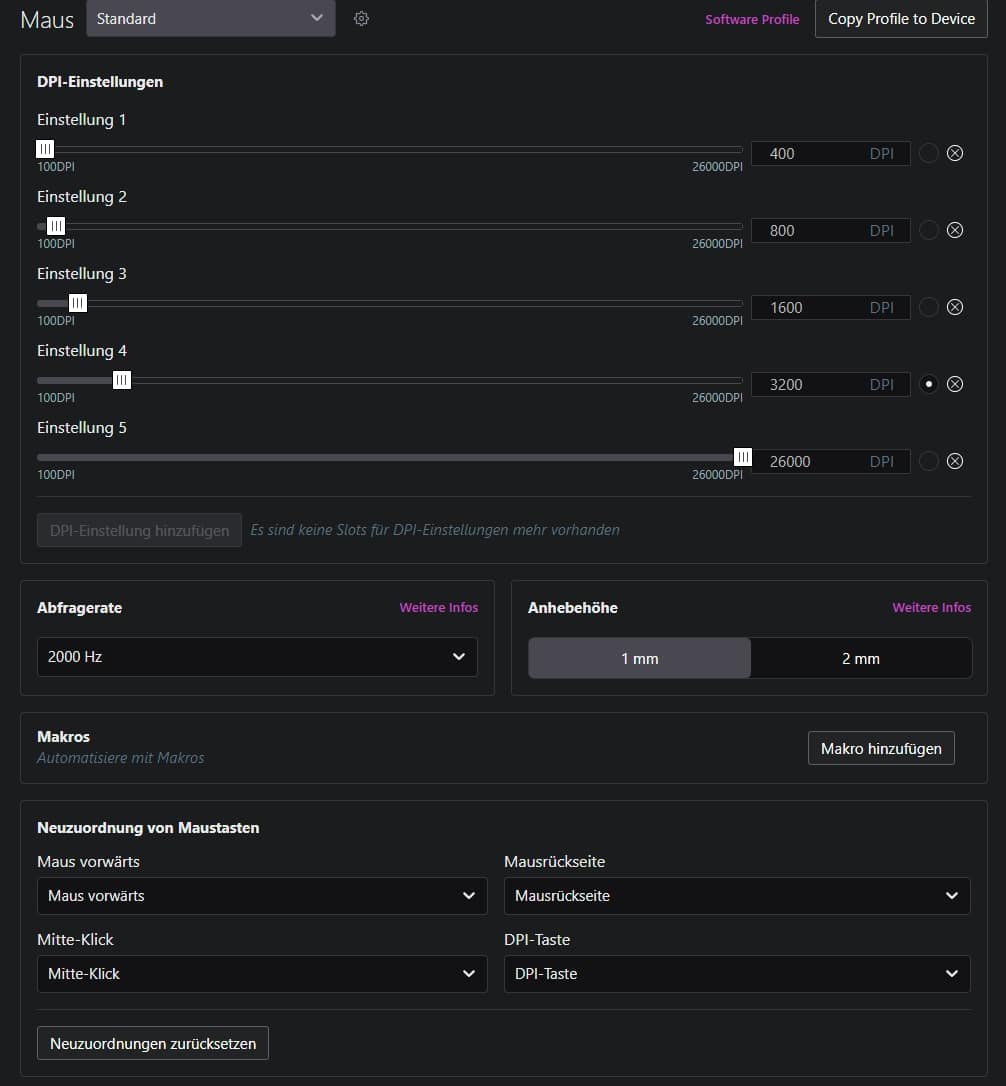The image size is (1006, 1086).
Task: Open Weitere Infos link for Abfragerate
Action: (438, 607)
